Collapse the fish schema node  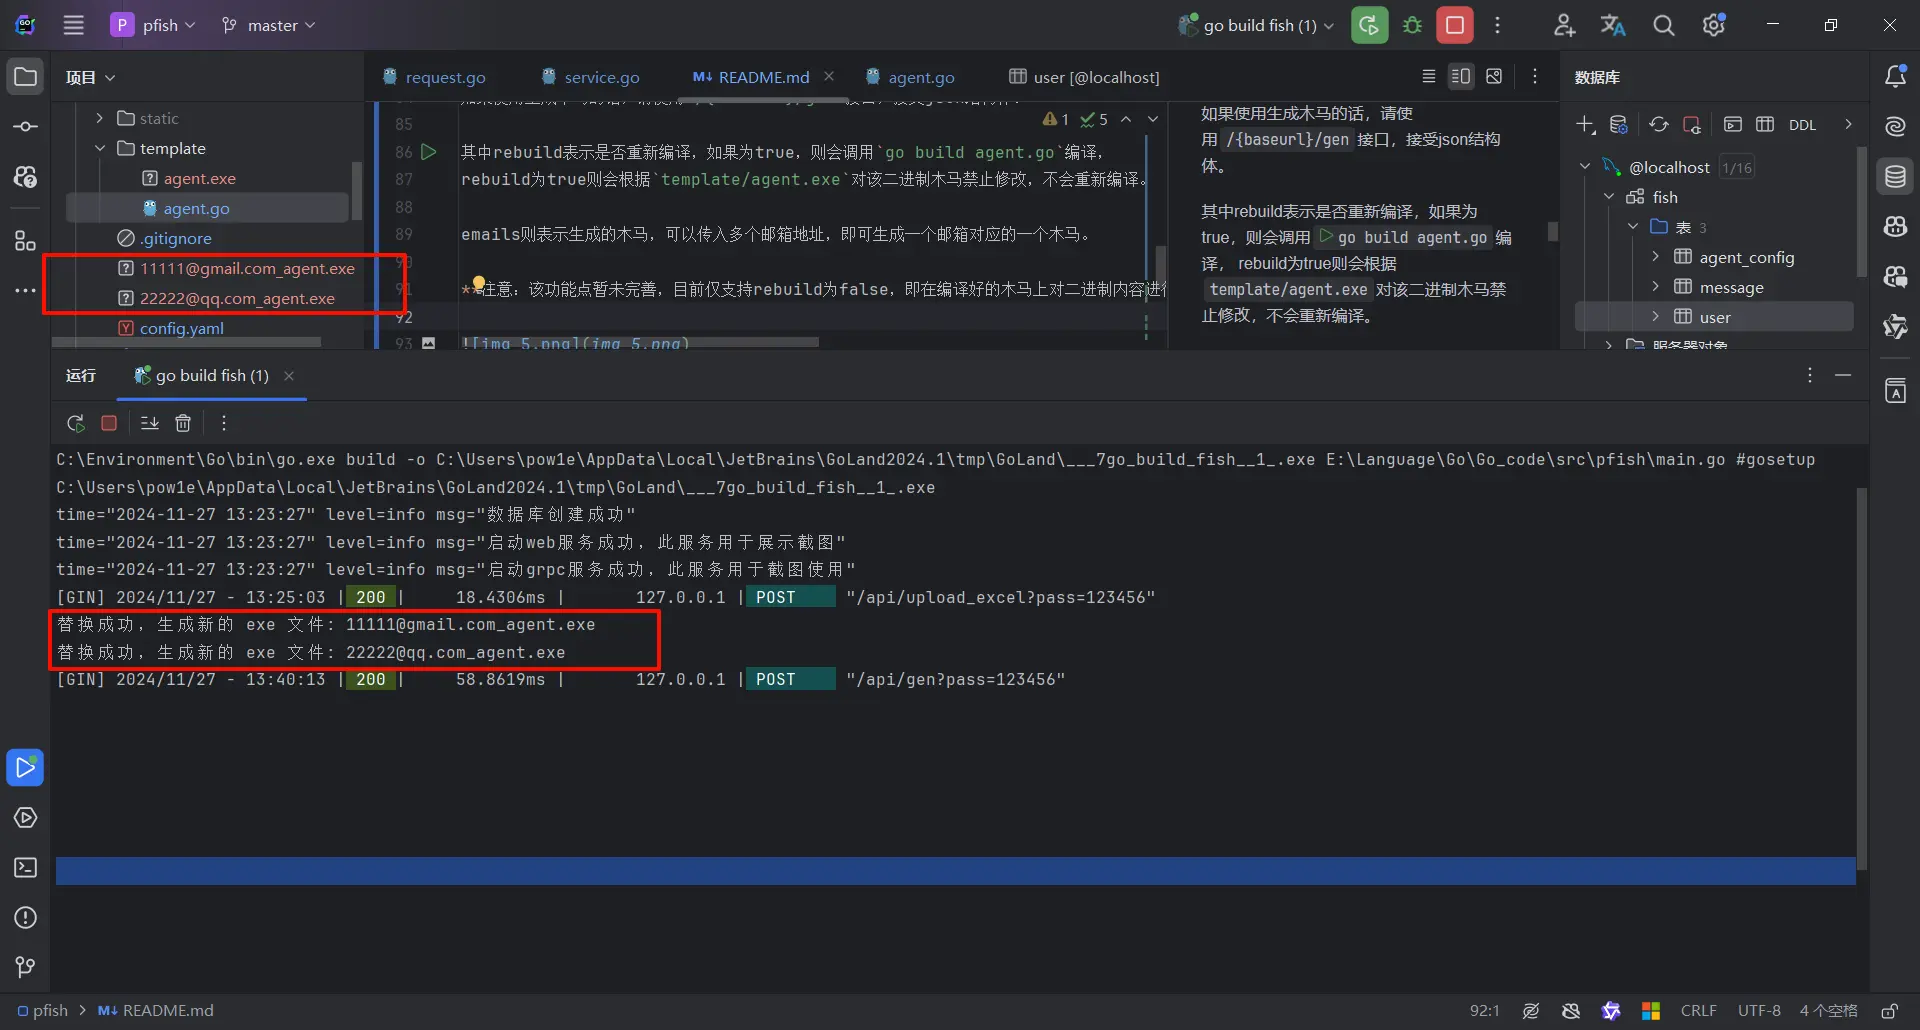click(x=1609, y=197)
